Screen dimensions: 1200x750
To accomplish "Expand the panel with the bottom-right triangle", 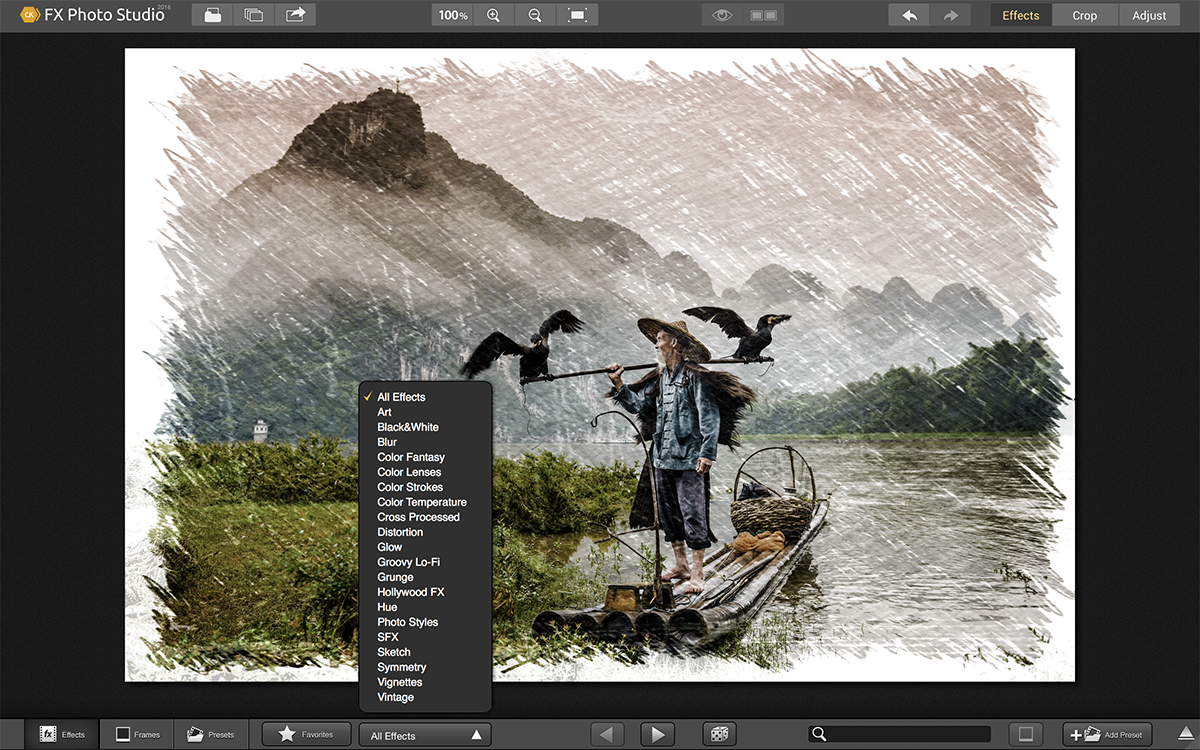I will point(1185,735).
